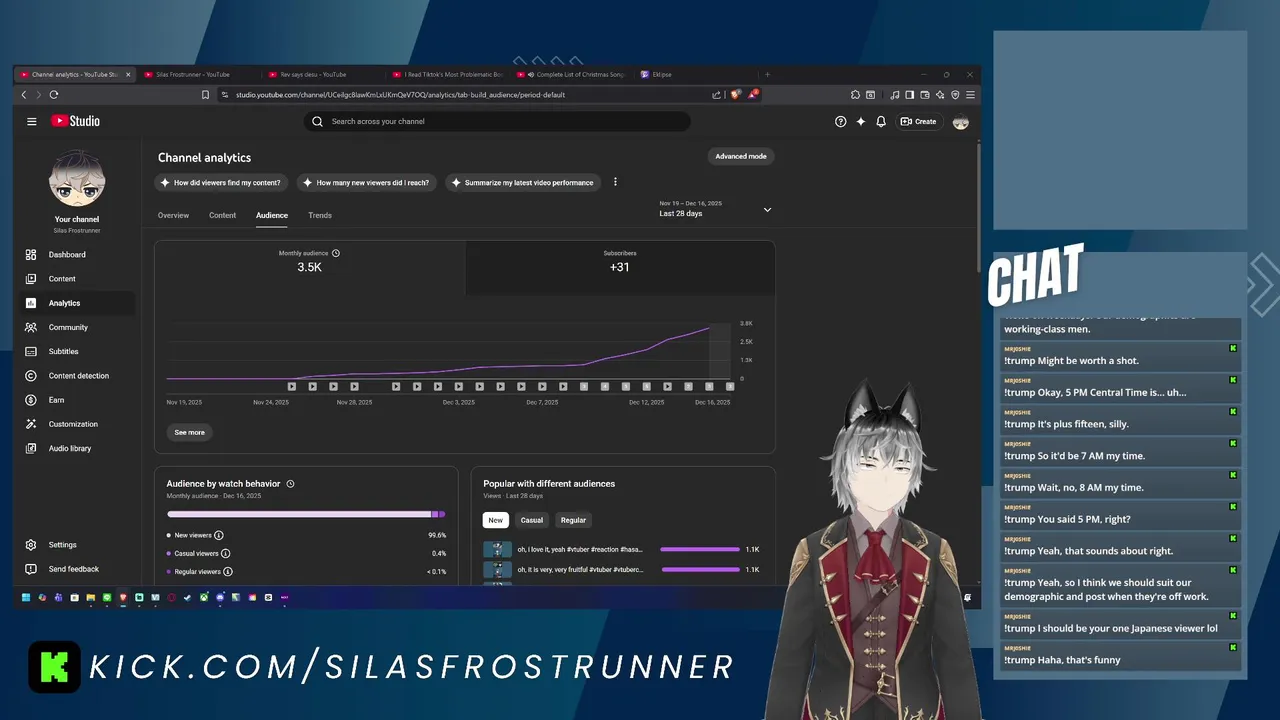1280x720 pixels.
Task: Bookmark this page using the bookmark icon
Action: [x=205, y=95]
